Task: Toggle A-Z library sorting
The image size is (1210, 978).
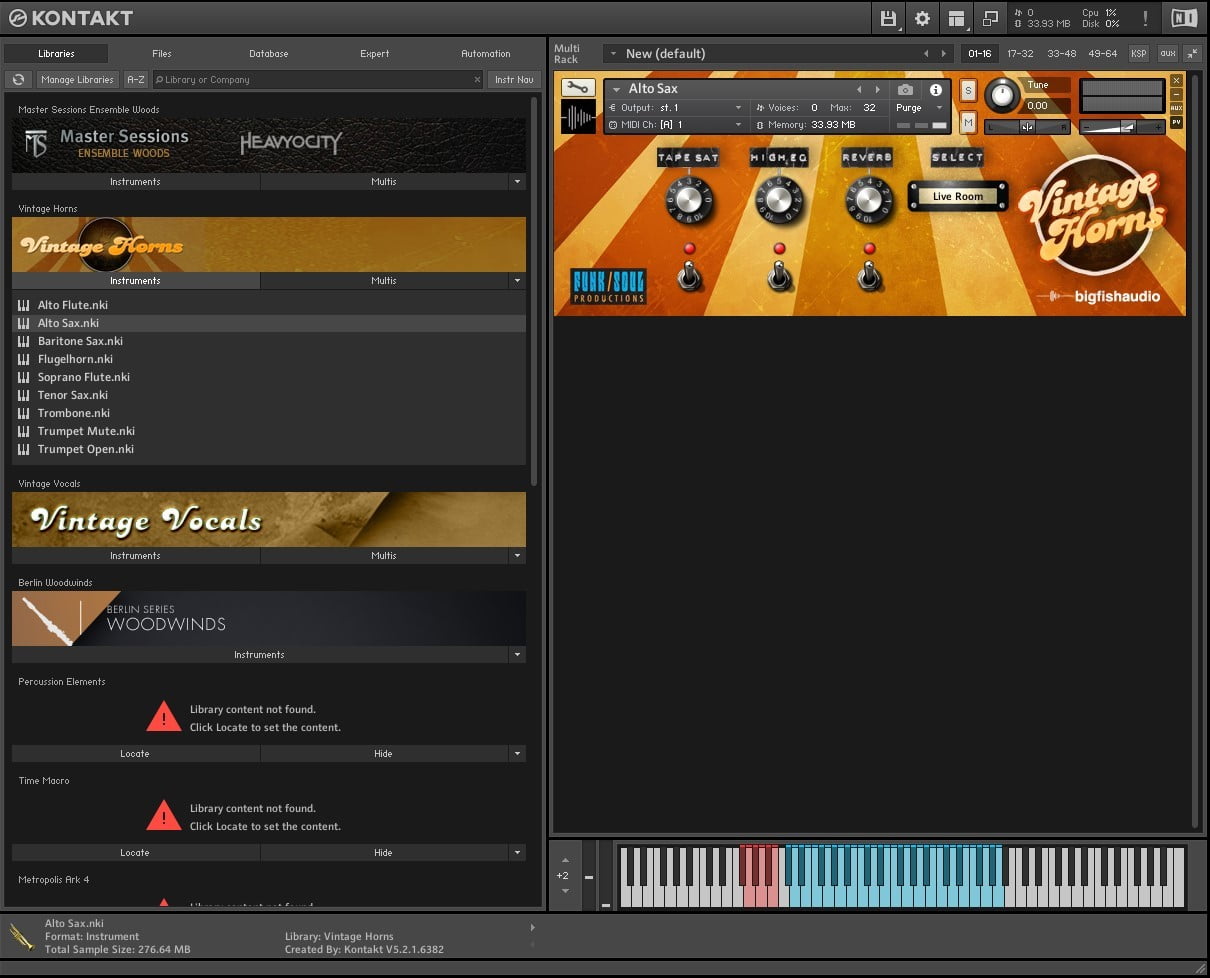Action: [136, 79]
